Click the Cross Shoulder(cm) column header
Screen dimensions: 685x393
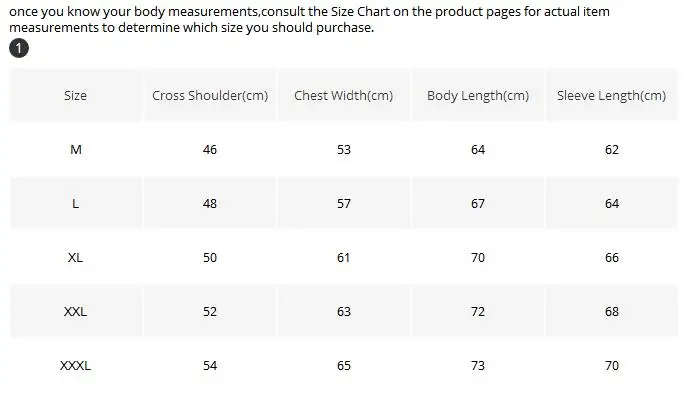(210, 95)
